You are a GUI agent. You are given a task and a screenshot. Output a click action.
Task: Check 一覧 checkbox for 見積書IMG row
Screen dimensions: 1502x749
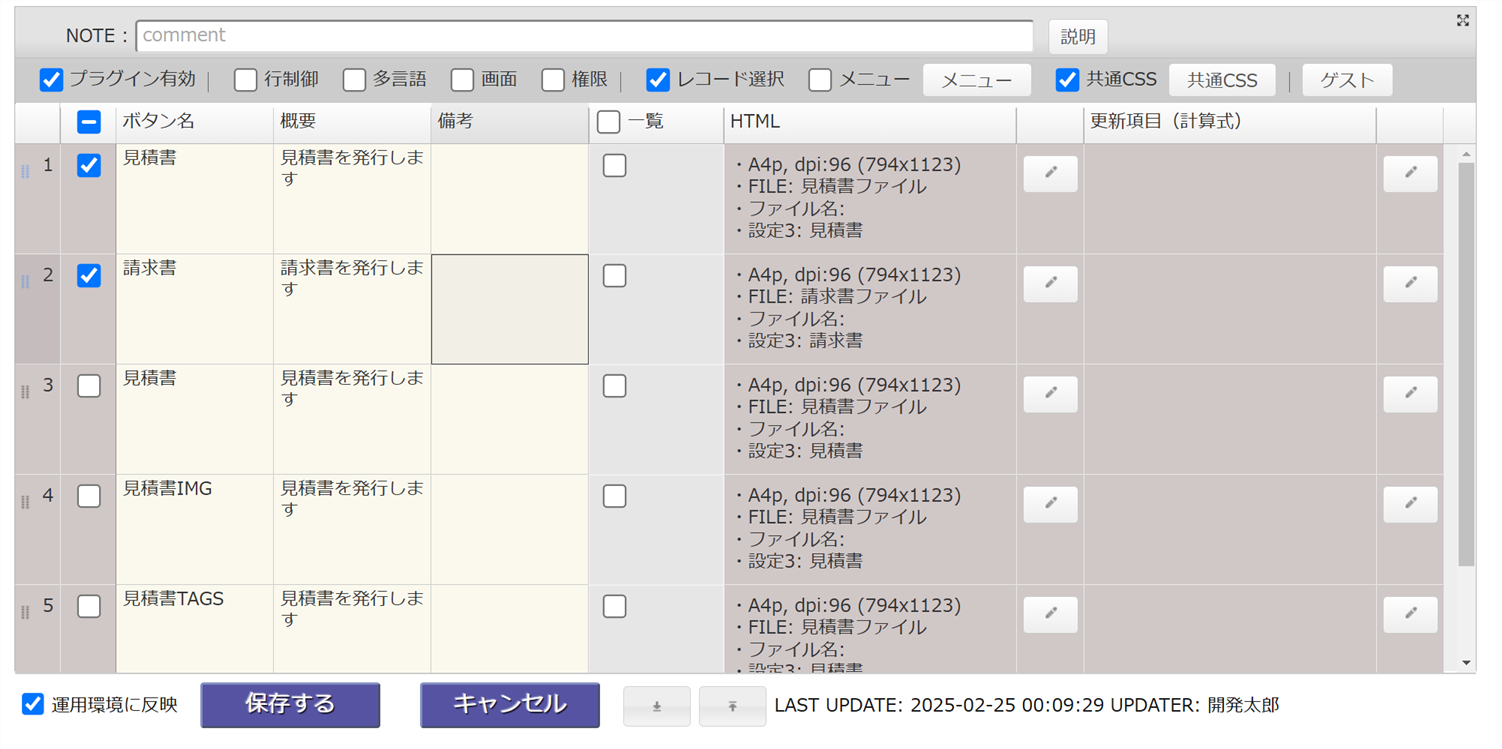615,496
